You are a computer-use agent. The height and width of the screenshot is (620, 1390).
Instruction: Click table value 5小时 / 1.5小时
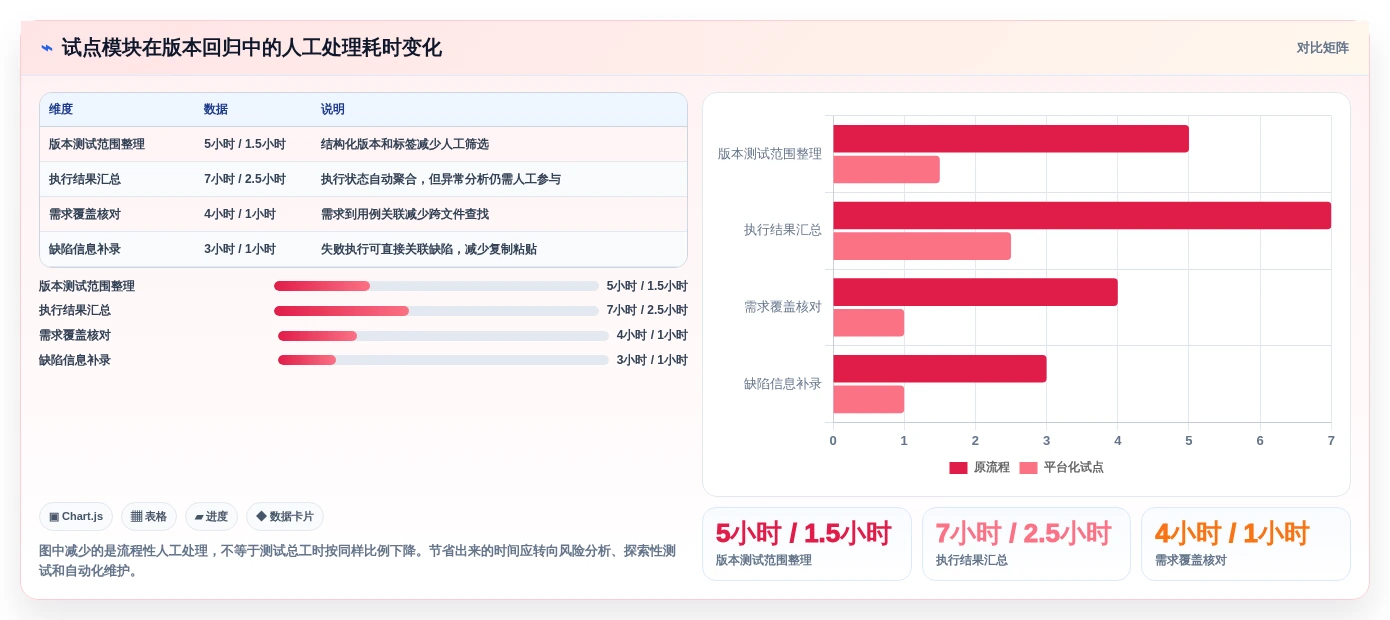click(x=245, y=144)
